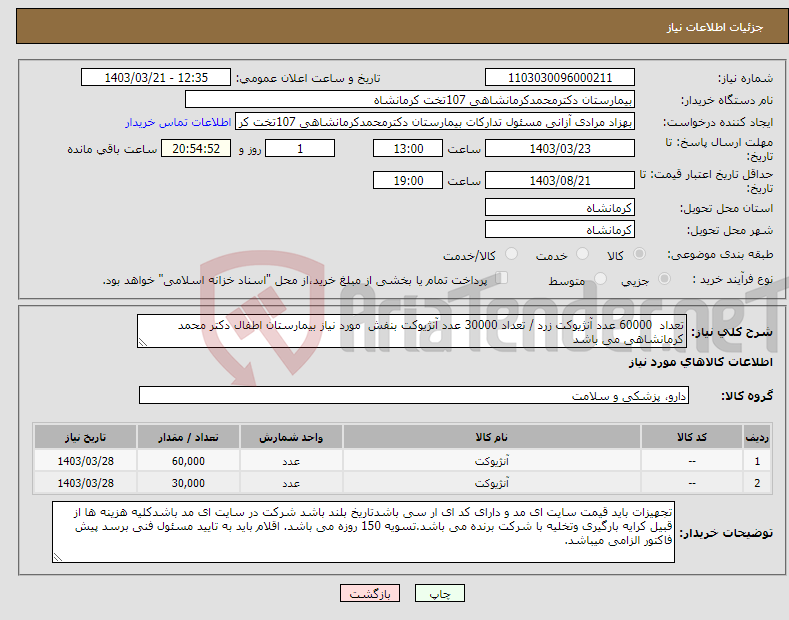Viewport: 789px width, 620px height.
Task: Click the date 1403/03/28 in row 2
Action: 86,483
